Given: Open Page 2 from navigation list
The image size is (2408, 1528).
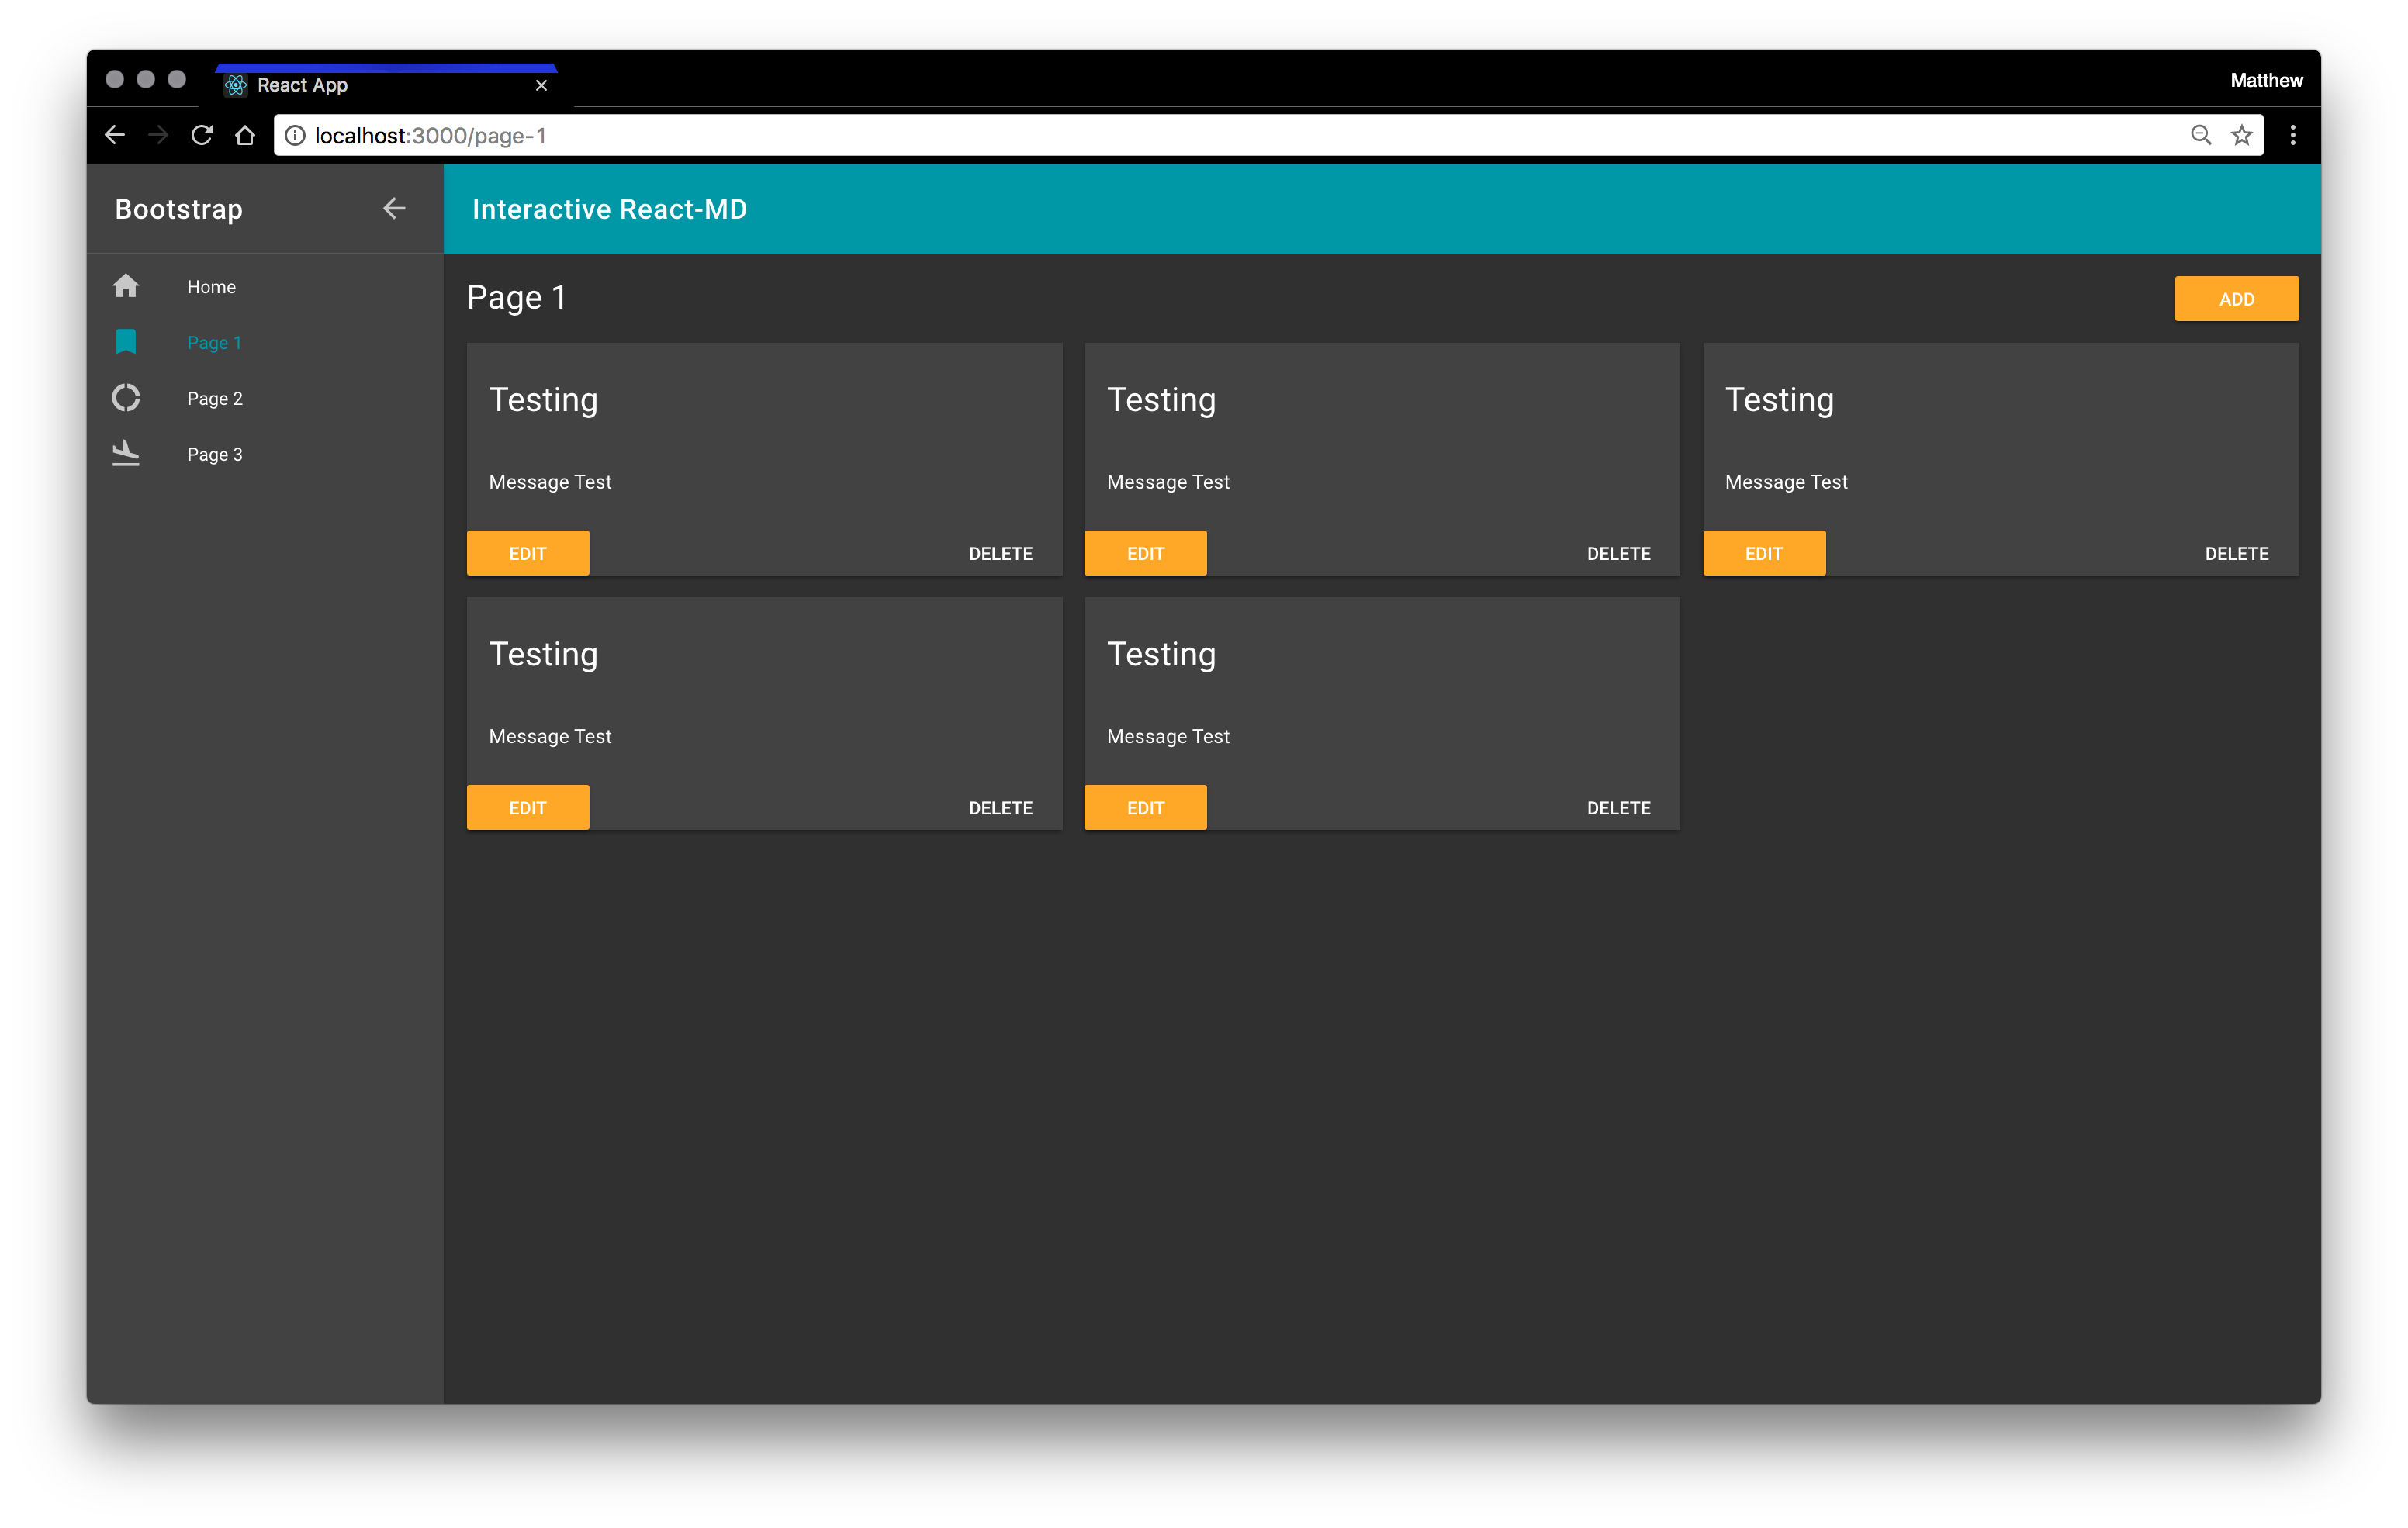Looking at the screenshot, I should tap(215, 398).
